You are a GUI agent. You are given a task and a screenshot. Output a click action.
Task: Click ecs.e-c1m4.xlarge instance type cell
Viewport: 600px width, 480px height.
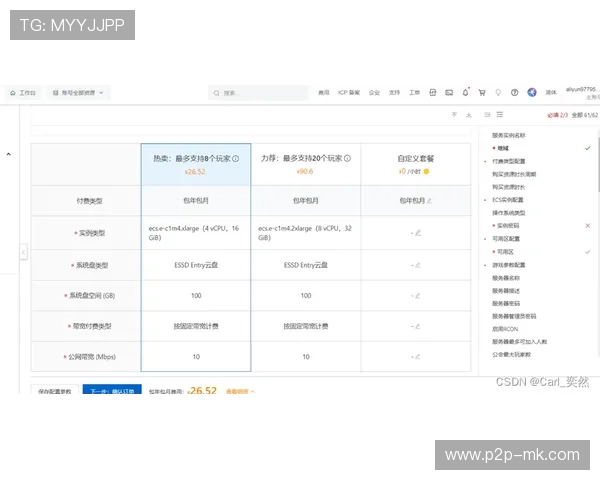point(196,233)
